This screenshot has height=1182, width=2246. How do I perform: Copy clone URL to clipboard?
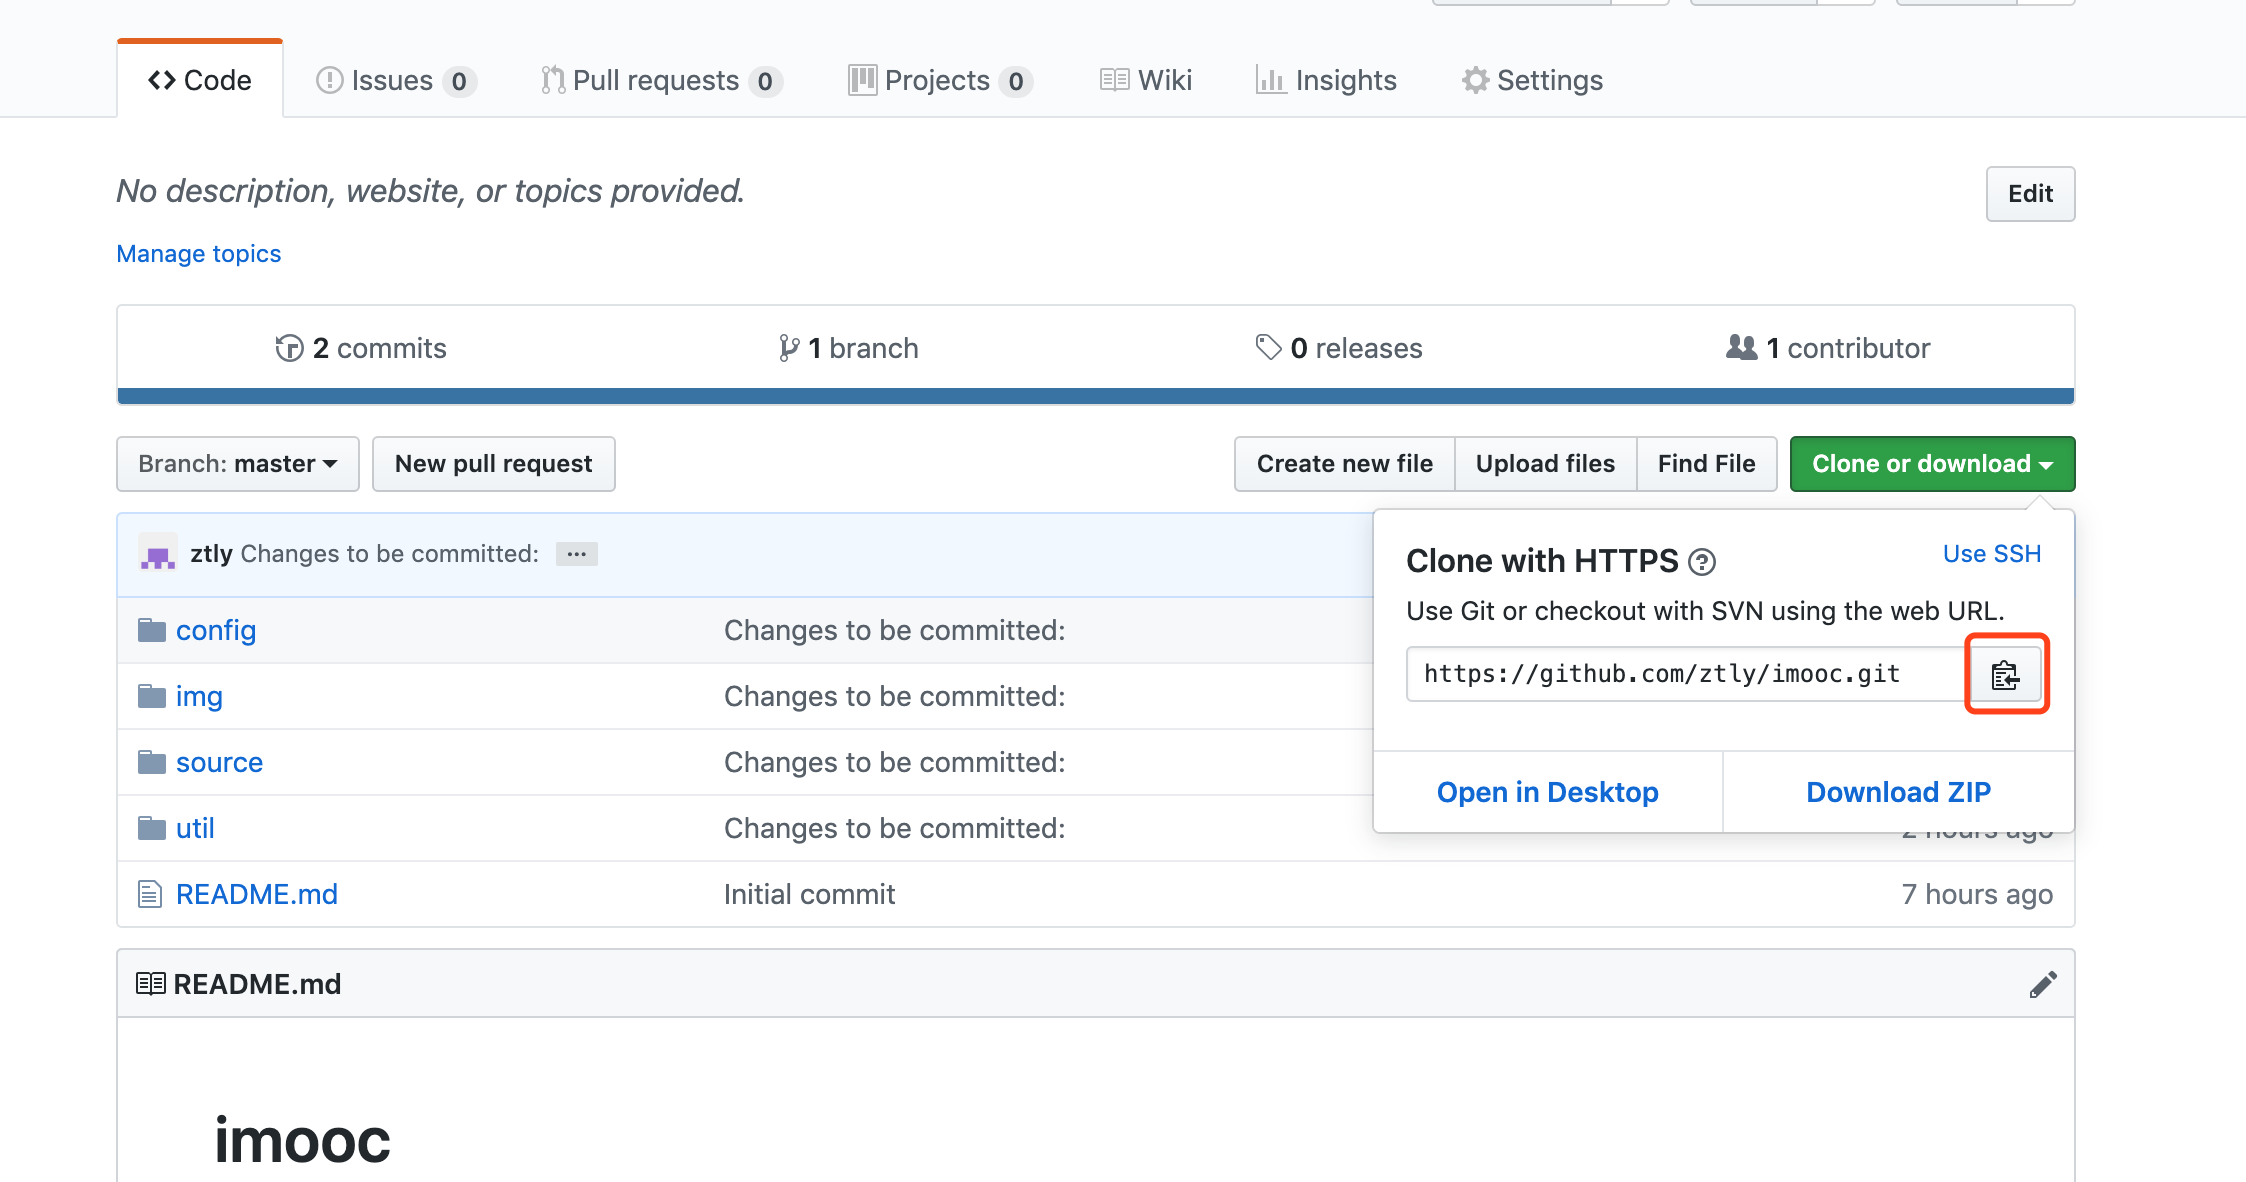click(x=2005, y=675)
